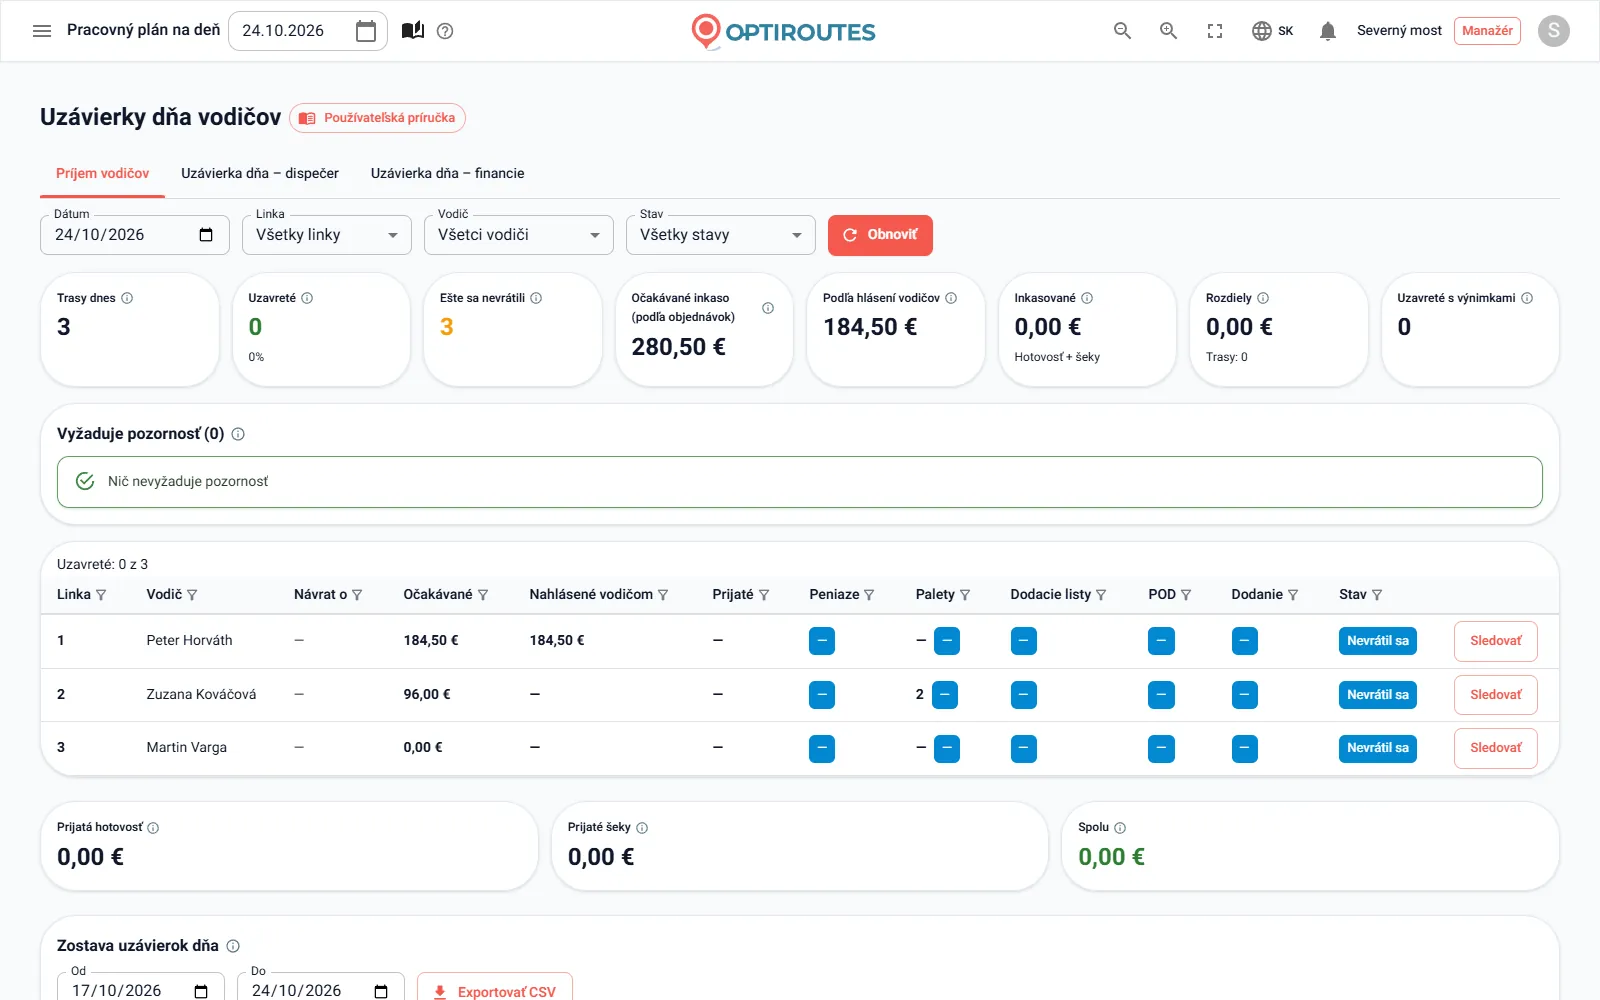Switch to Uzávierka dňa – financie tab

(x=447, y=173)
